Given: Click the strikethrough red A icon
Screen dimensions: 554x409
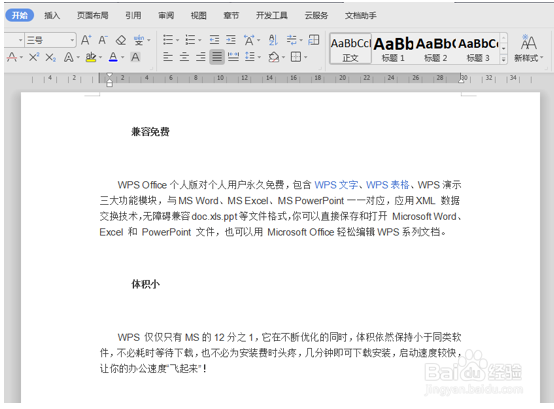Looking at the screenshot, I should (x=12, y=57).
